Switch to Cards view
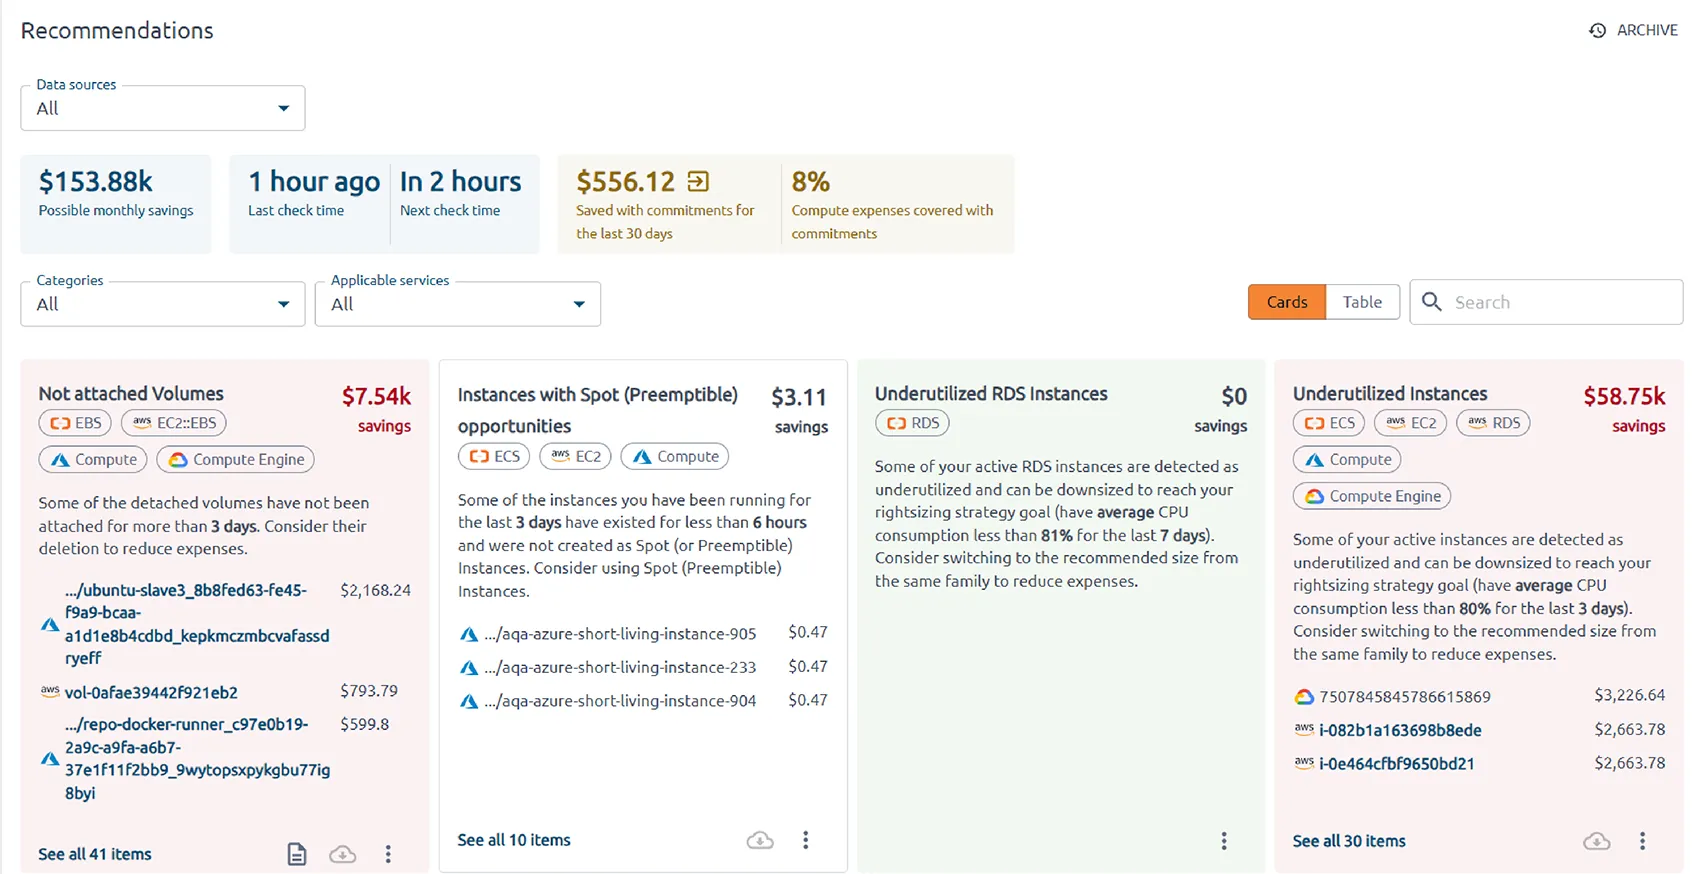This screenshot has height=874, width=1700. click(1287, 302)
